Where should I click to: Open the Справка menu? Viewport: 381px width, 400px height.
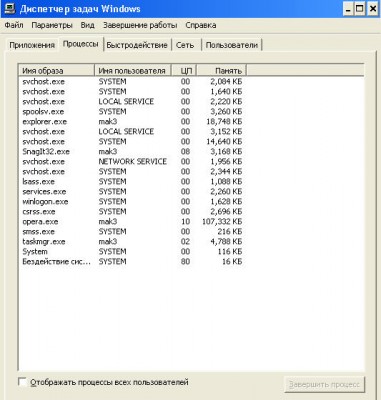point(201,25)
